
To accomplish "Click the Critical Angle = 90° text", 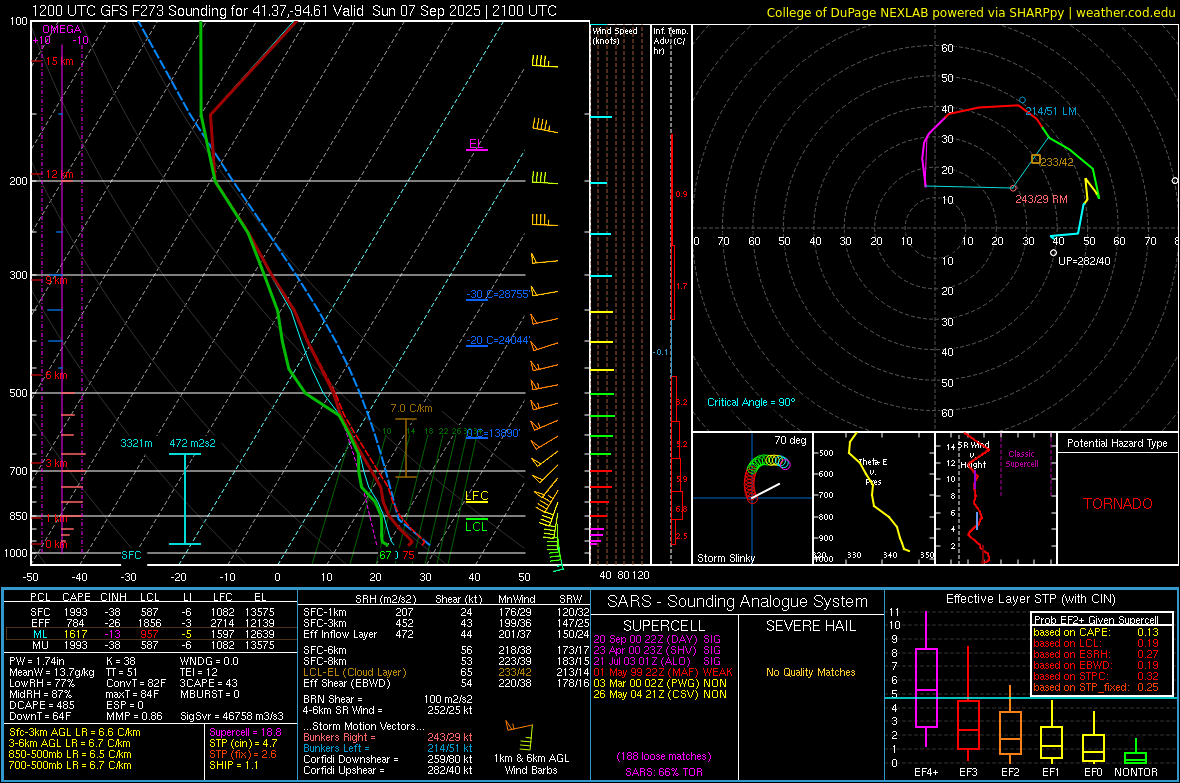I will pyautogui.click(x=751, y=402).
